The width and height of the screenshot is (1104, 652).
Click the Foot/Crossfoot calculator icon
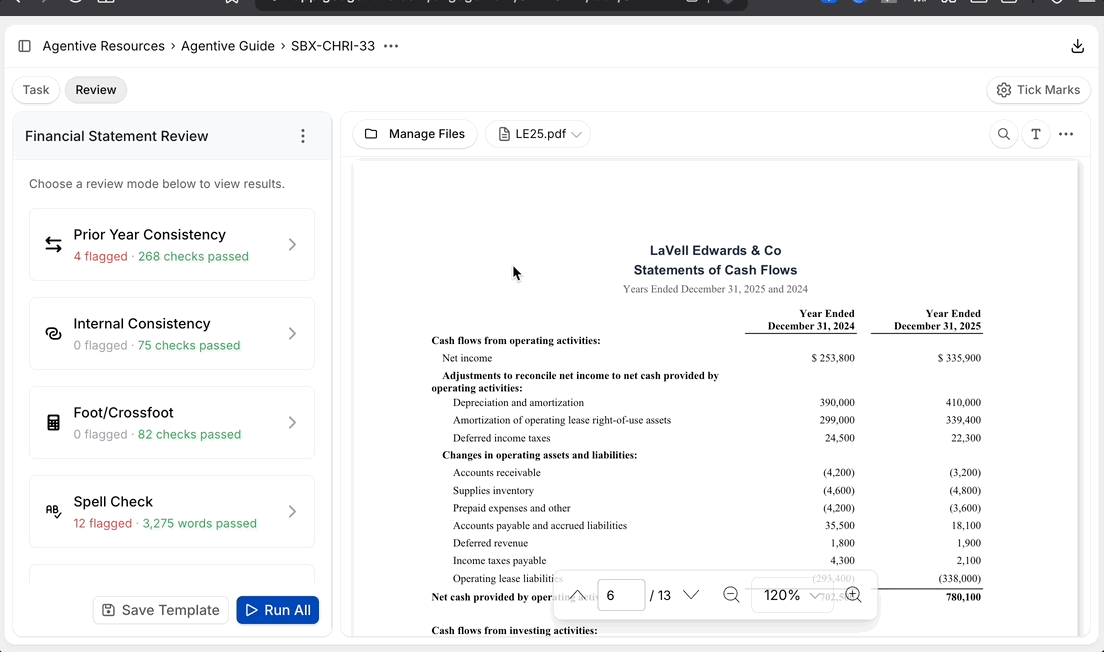click(54, 422)
